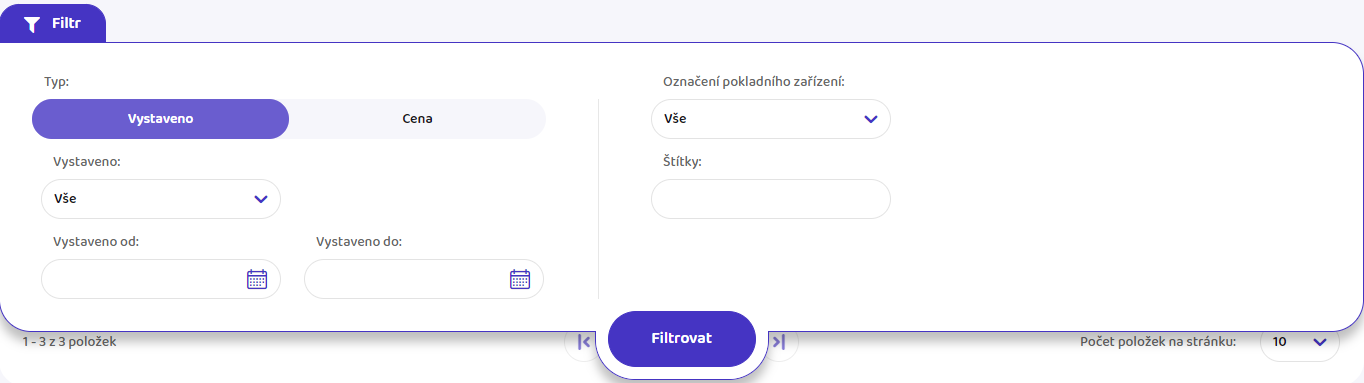Click into the Štítky input field
Image resolution: width=1364 pixels, height=383 pixels.
[771, 199]
